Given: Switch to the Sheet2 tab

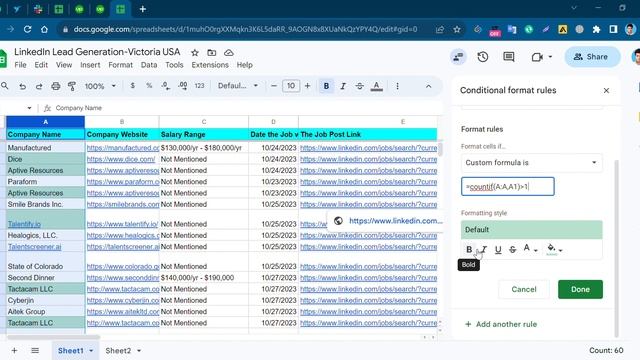Looking at the screenshot, I should coord(118,351).
